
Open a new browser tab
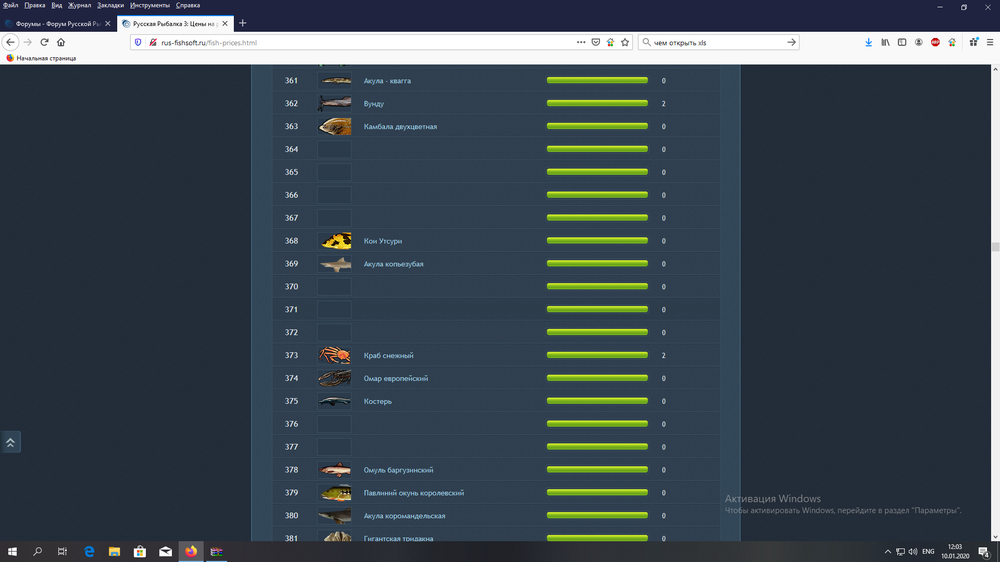[x=242, y=23]
